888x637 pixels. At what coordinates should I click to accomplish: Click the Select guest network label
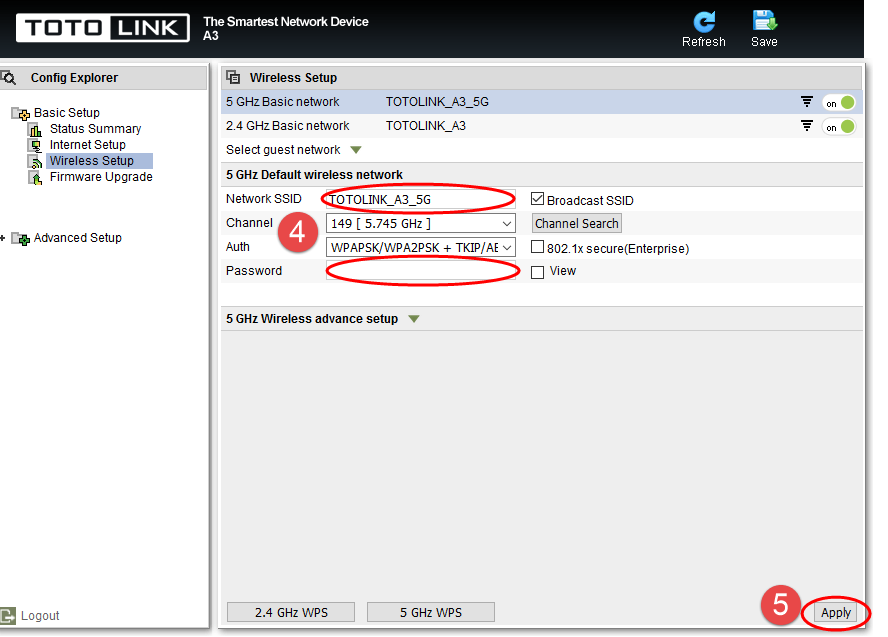tap(283, 150)
